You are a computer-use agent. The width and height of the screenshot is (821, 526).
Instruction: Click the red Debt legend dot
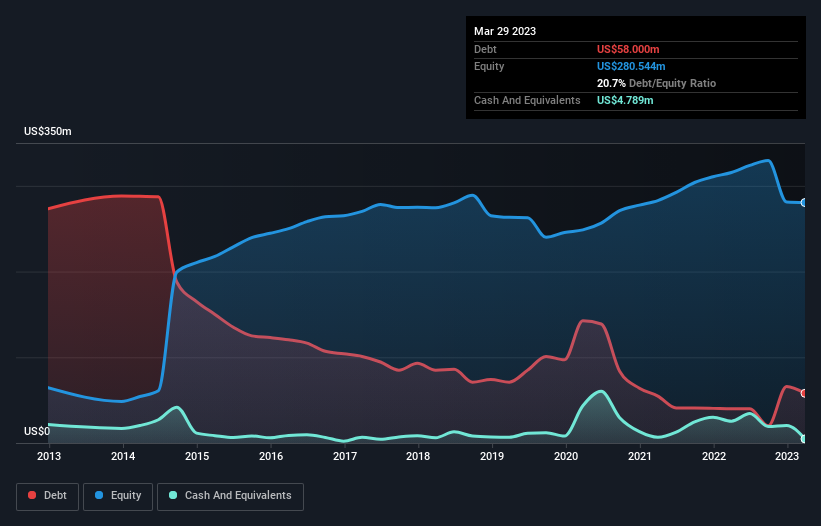32,495
